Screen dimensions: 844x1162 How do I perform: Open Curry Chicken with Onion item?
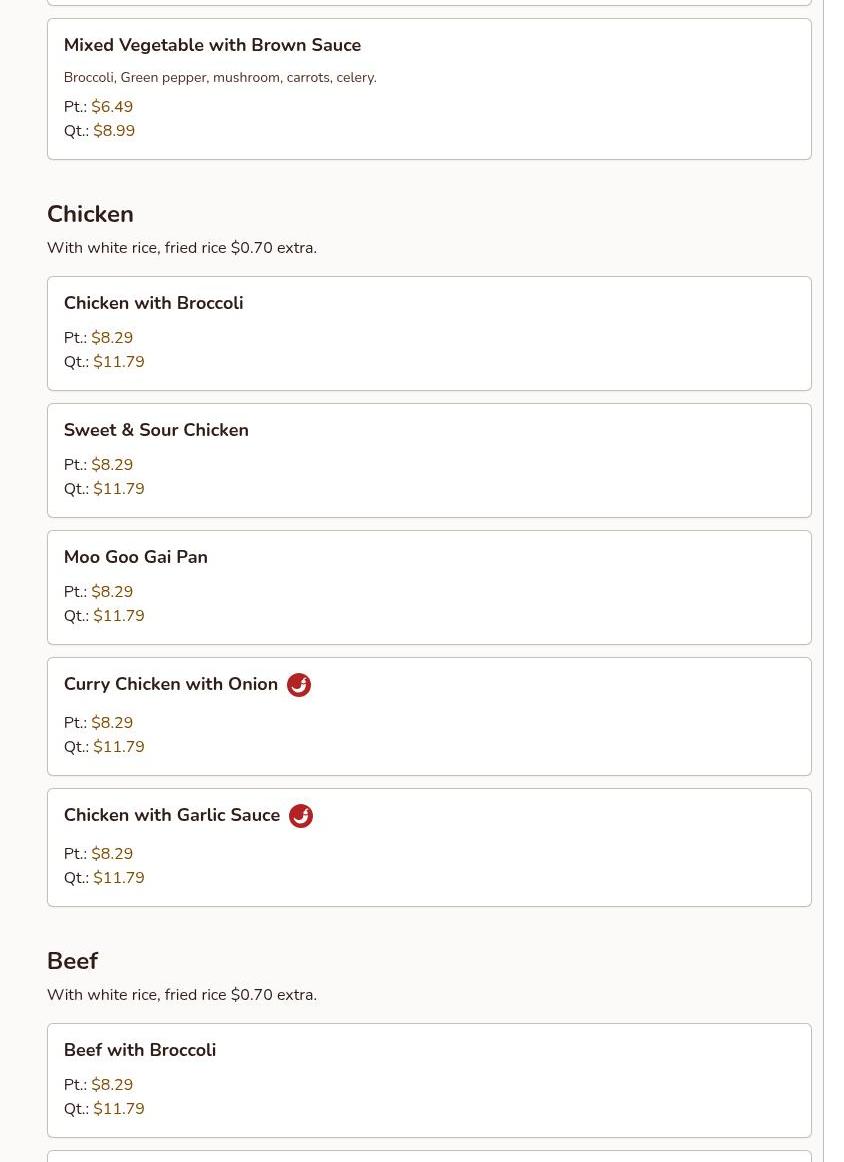pyautogui.click(x=429, y=717)
